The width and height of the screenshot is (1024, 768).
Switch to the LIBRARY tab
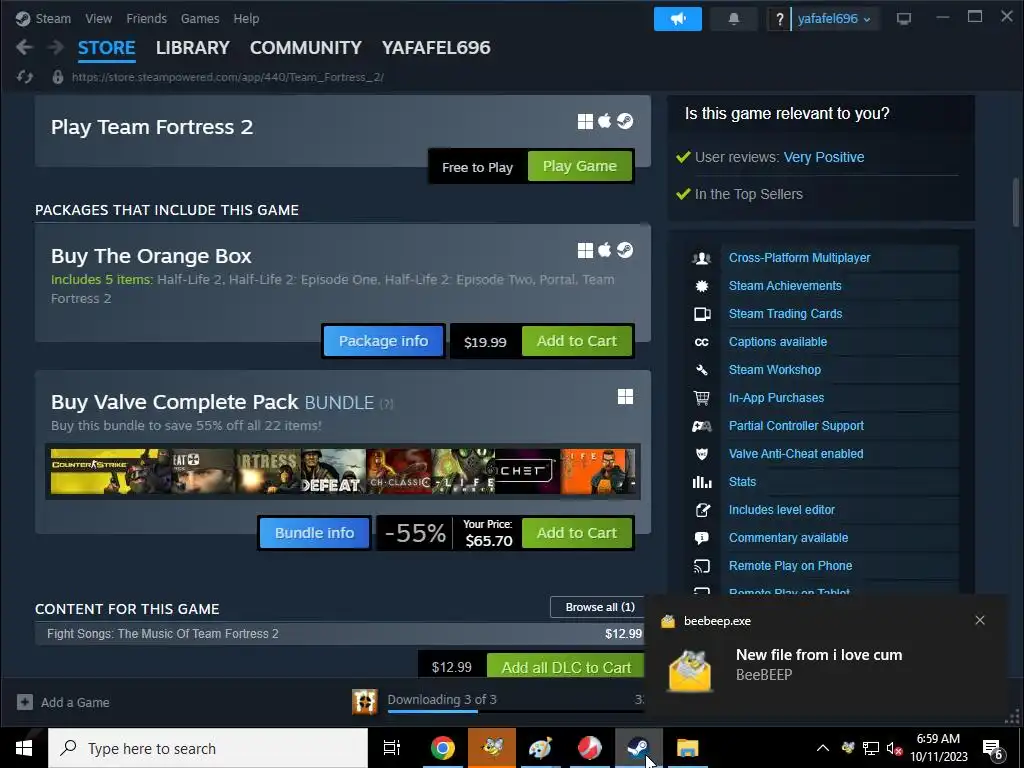point(193,48)
